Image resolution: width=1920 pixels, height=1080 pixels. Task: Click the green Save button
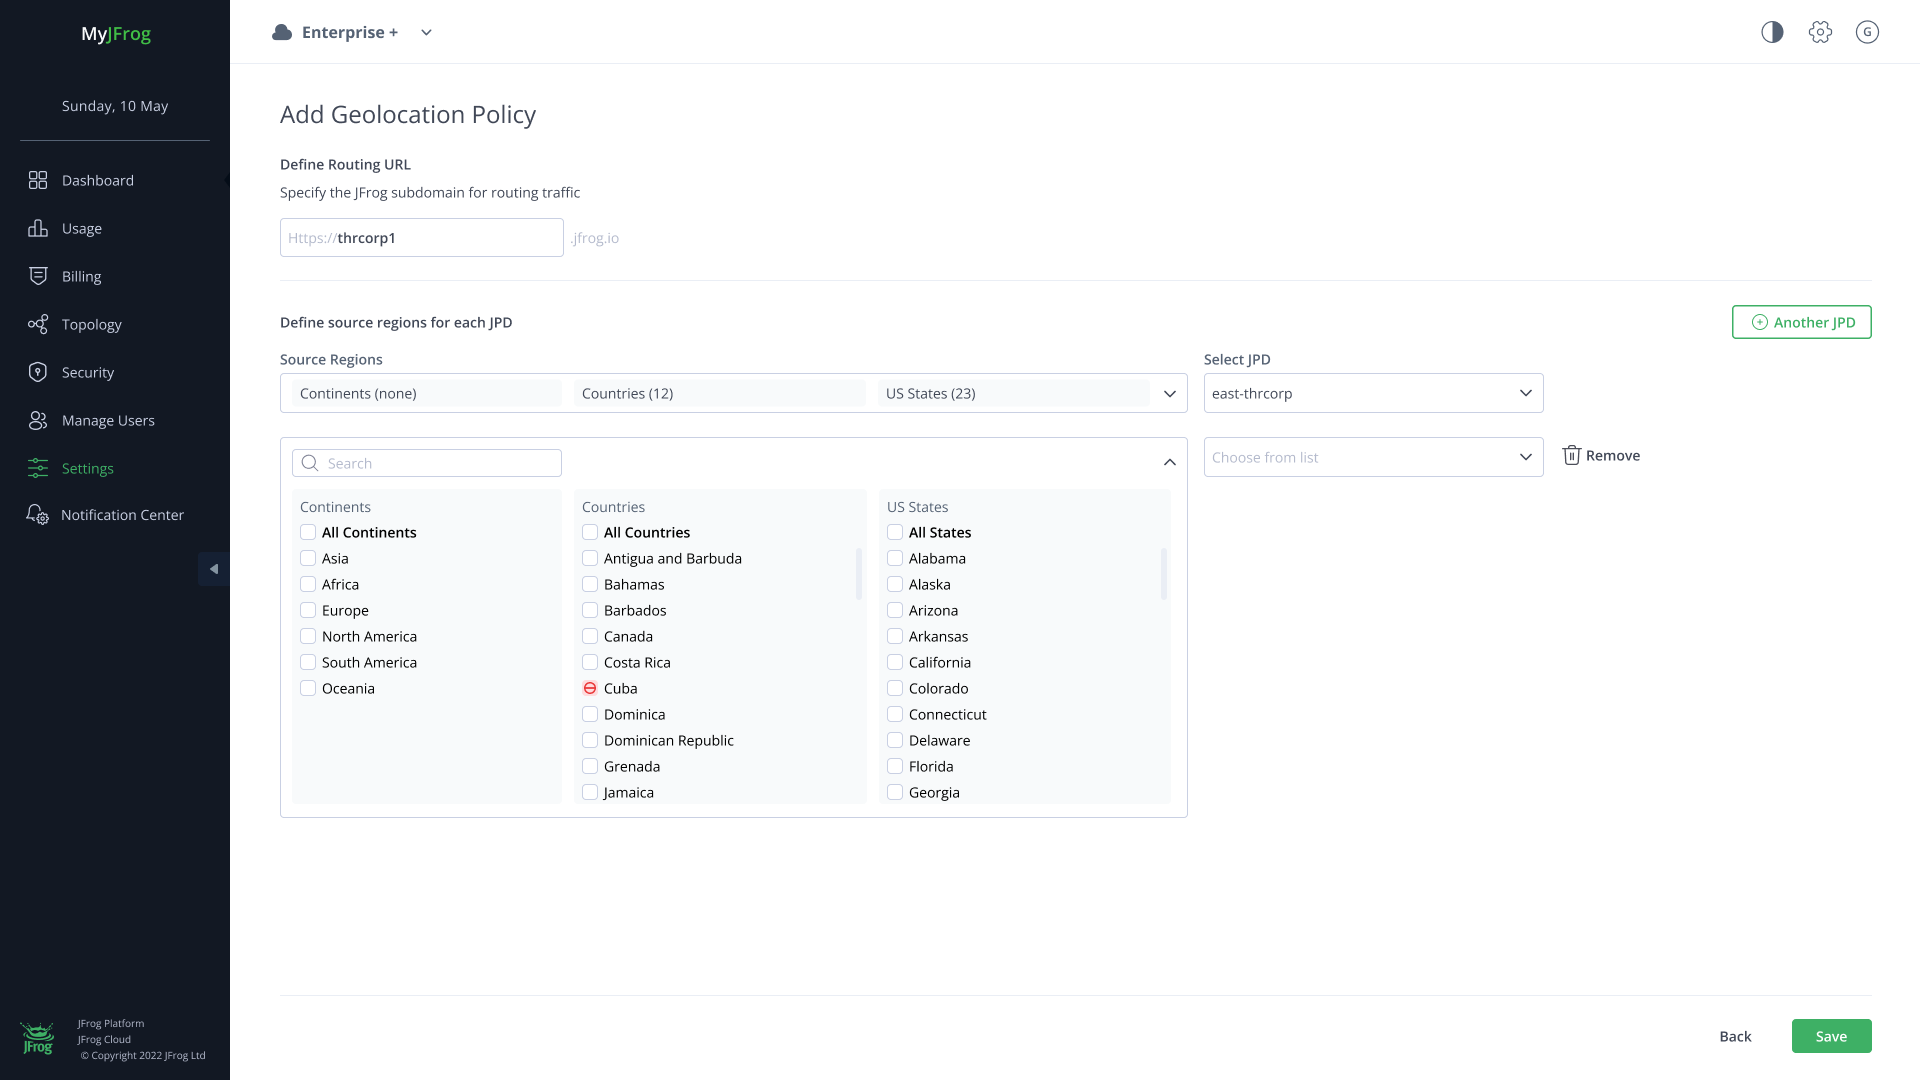coord(1831,1036)
